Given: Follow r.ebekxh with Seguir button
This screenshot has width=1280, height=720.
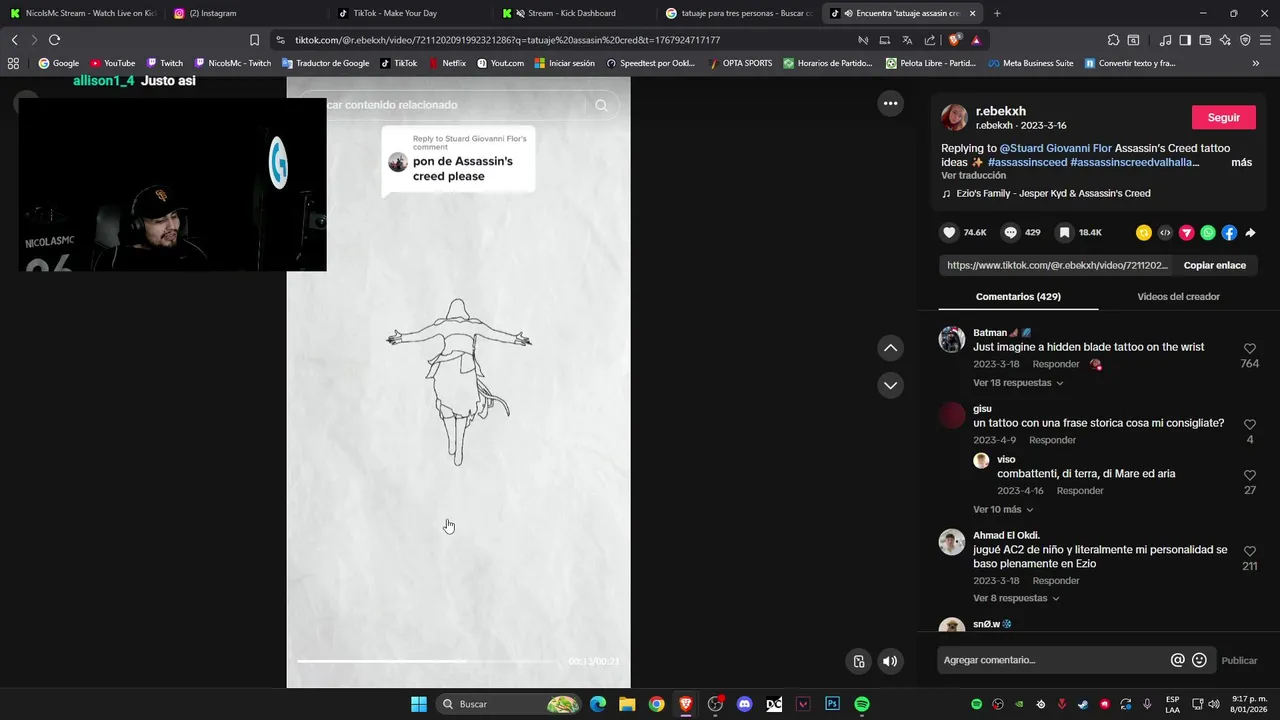Looking at the screenshot, I should point(1223,117).
